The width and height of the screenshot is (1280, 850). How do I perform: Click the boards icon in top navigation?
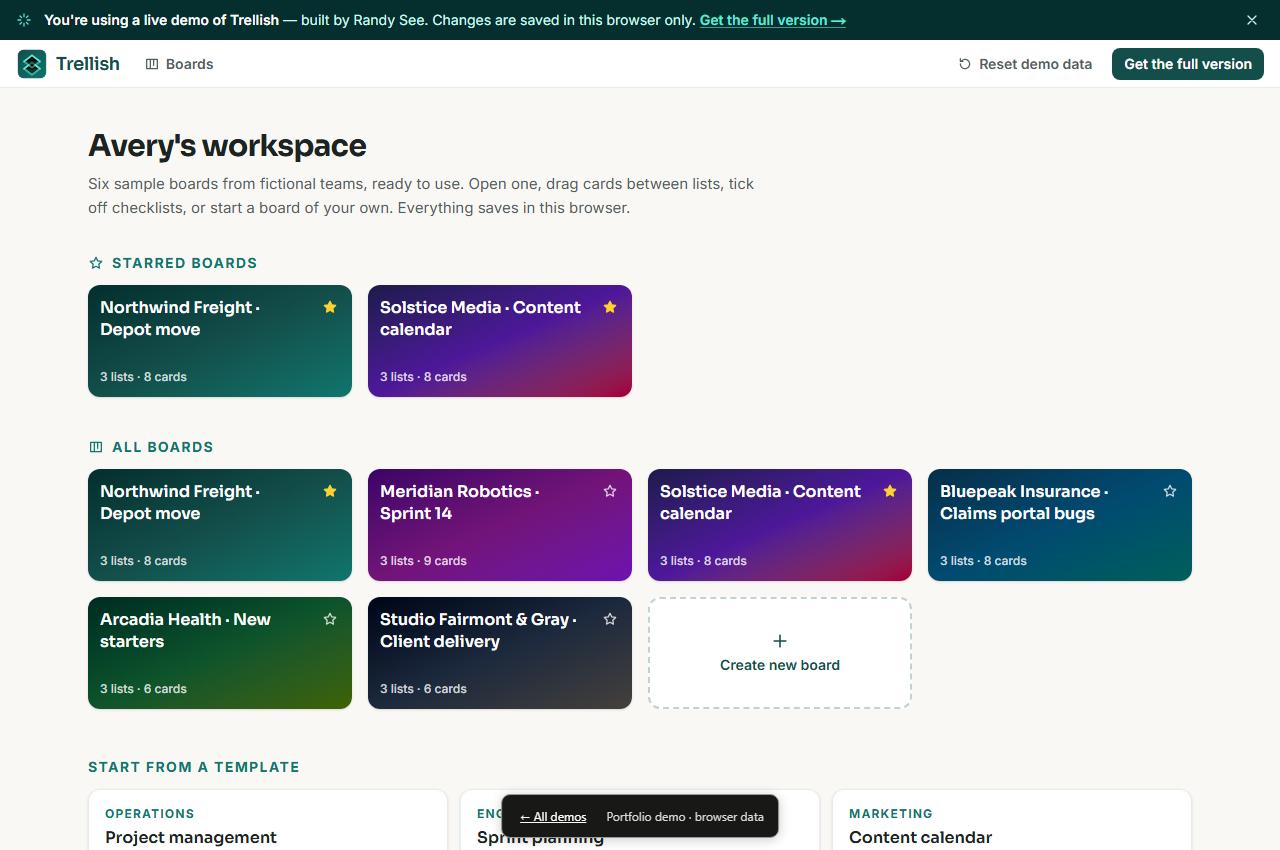tap(152, 64)
